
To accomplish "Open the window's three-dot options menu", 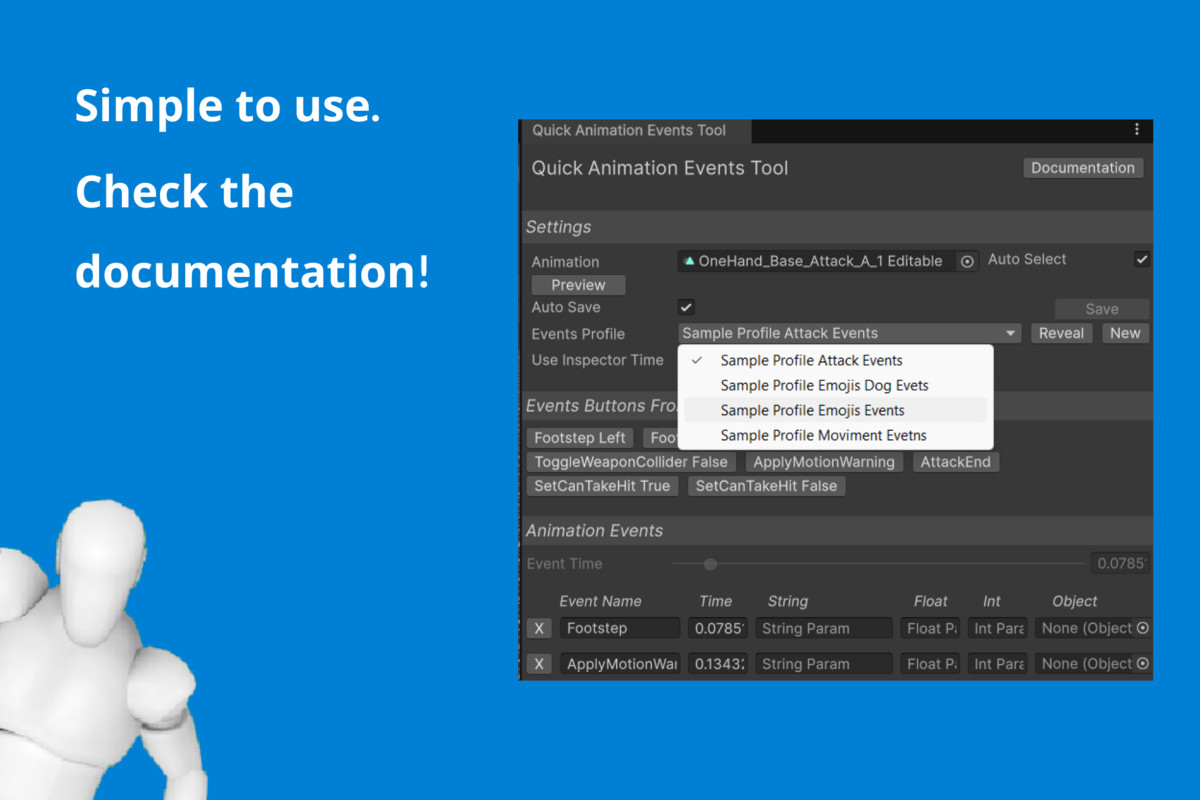I will [1137, 130].
